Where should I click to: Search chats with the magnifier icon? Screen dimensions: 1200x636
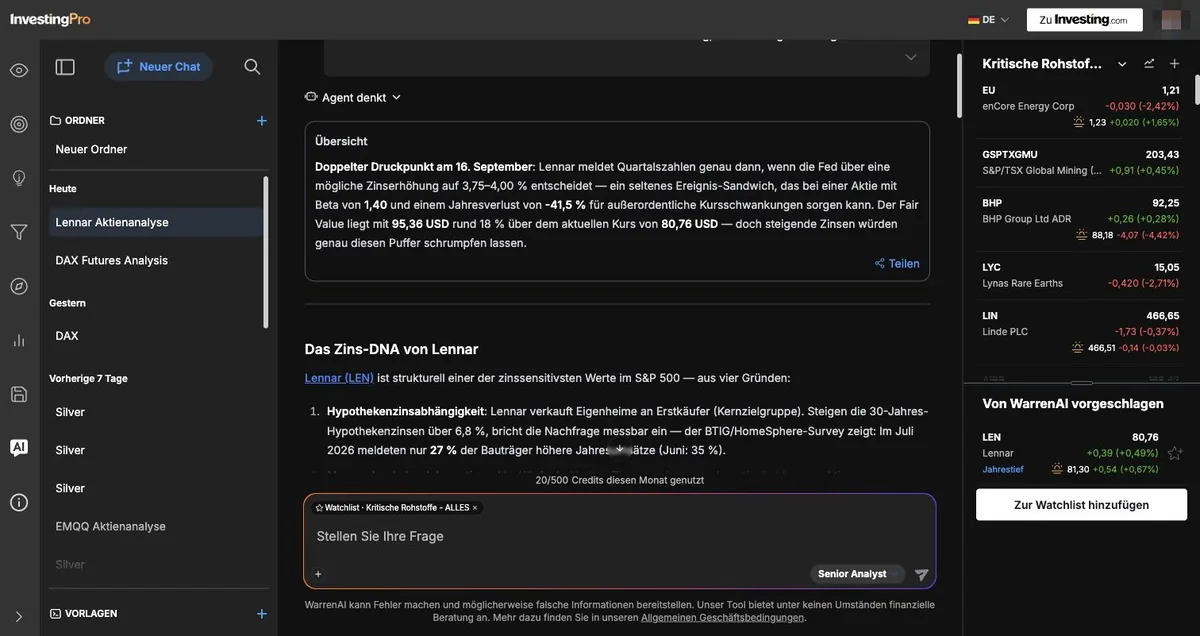pyautogui.click(x=252, y=67)
